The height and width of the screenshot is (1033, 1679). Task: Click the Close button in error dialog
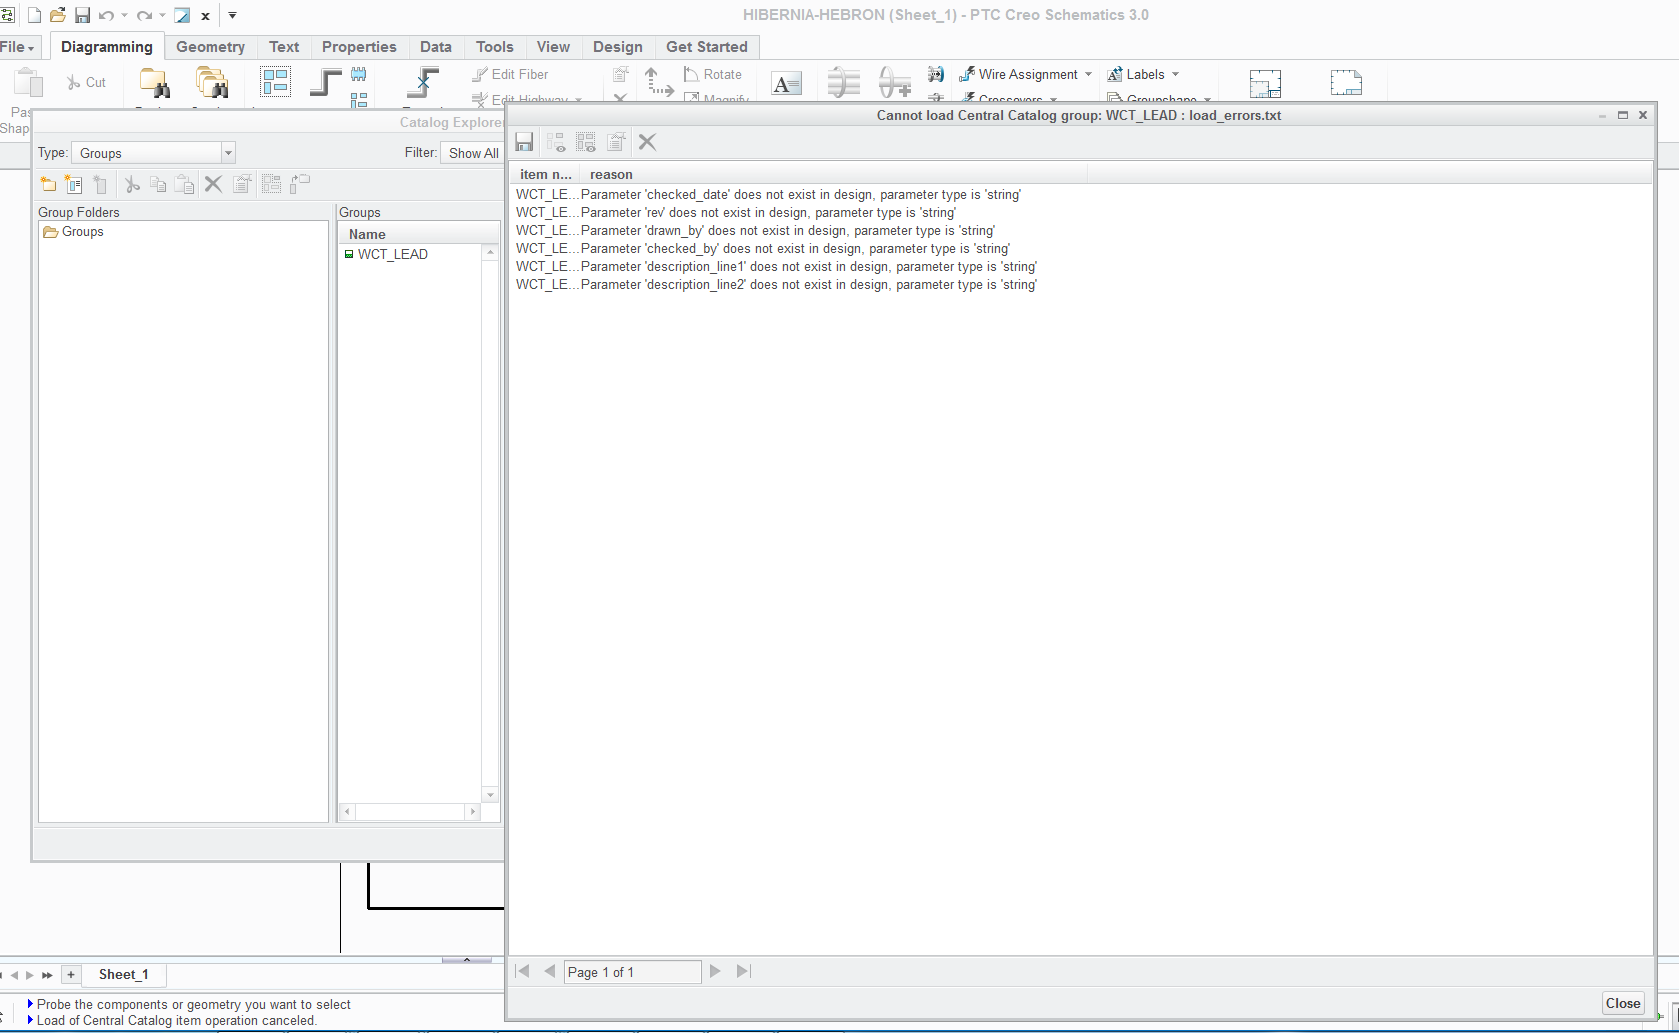coord(1622,1003)
